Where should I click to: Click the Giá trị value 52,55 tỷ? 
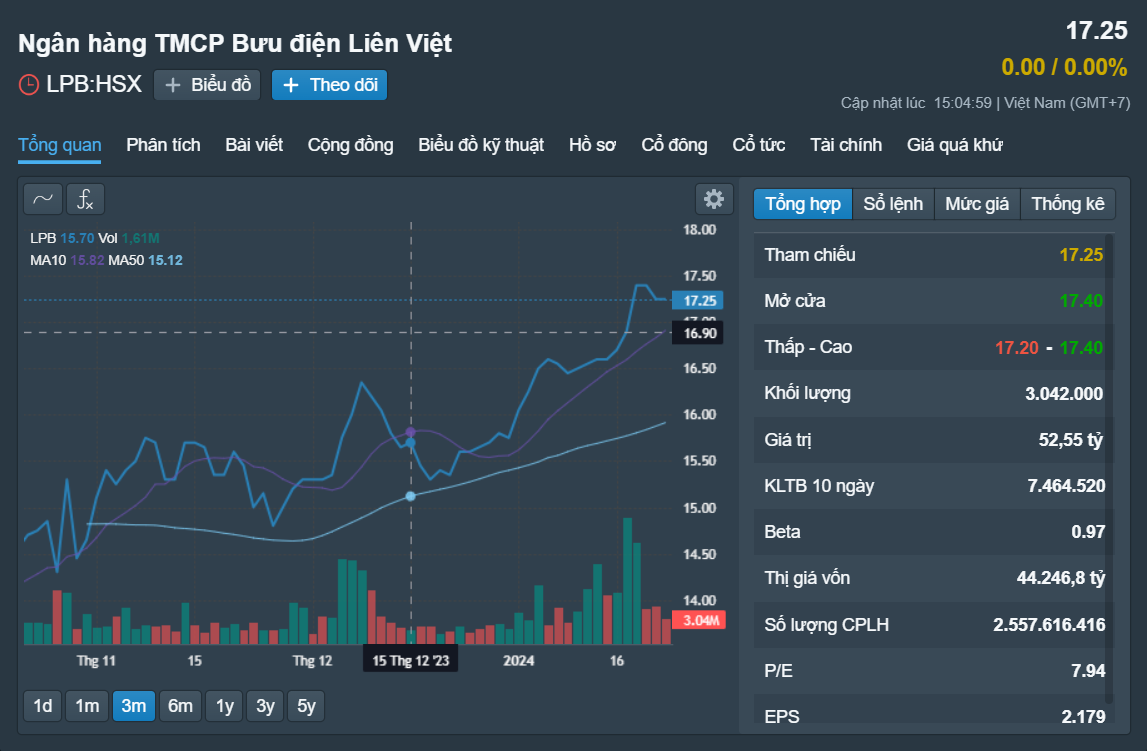1071,439
